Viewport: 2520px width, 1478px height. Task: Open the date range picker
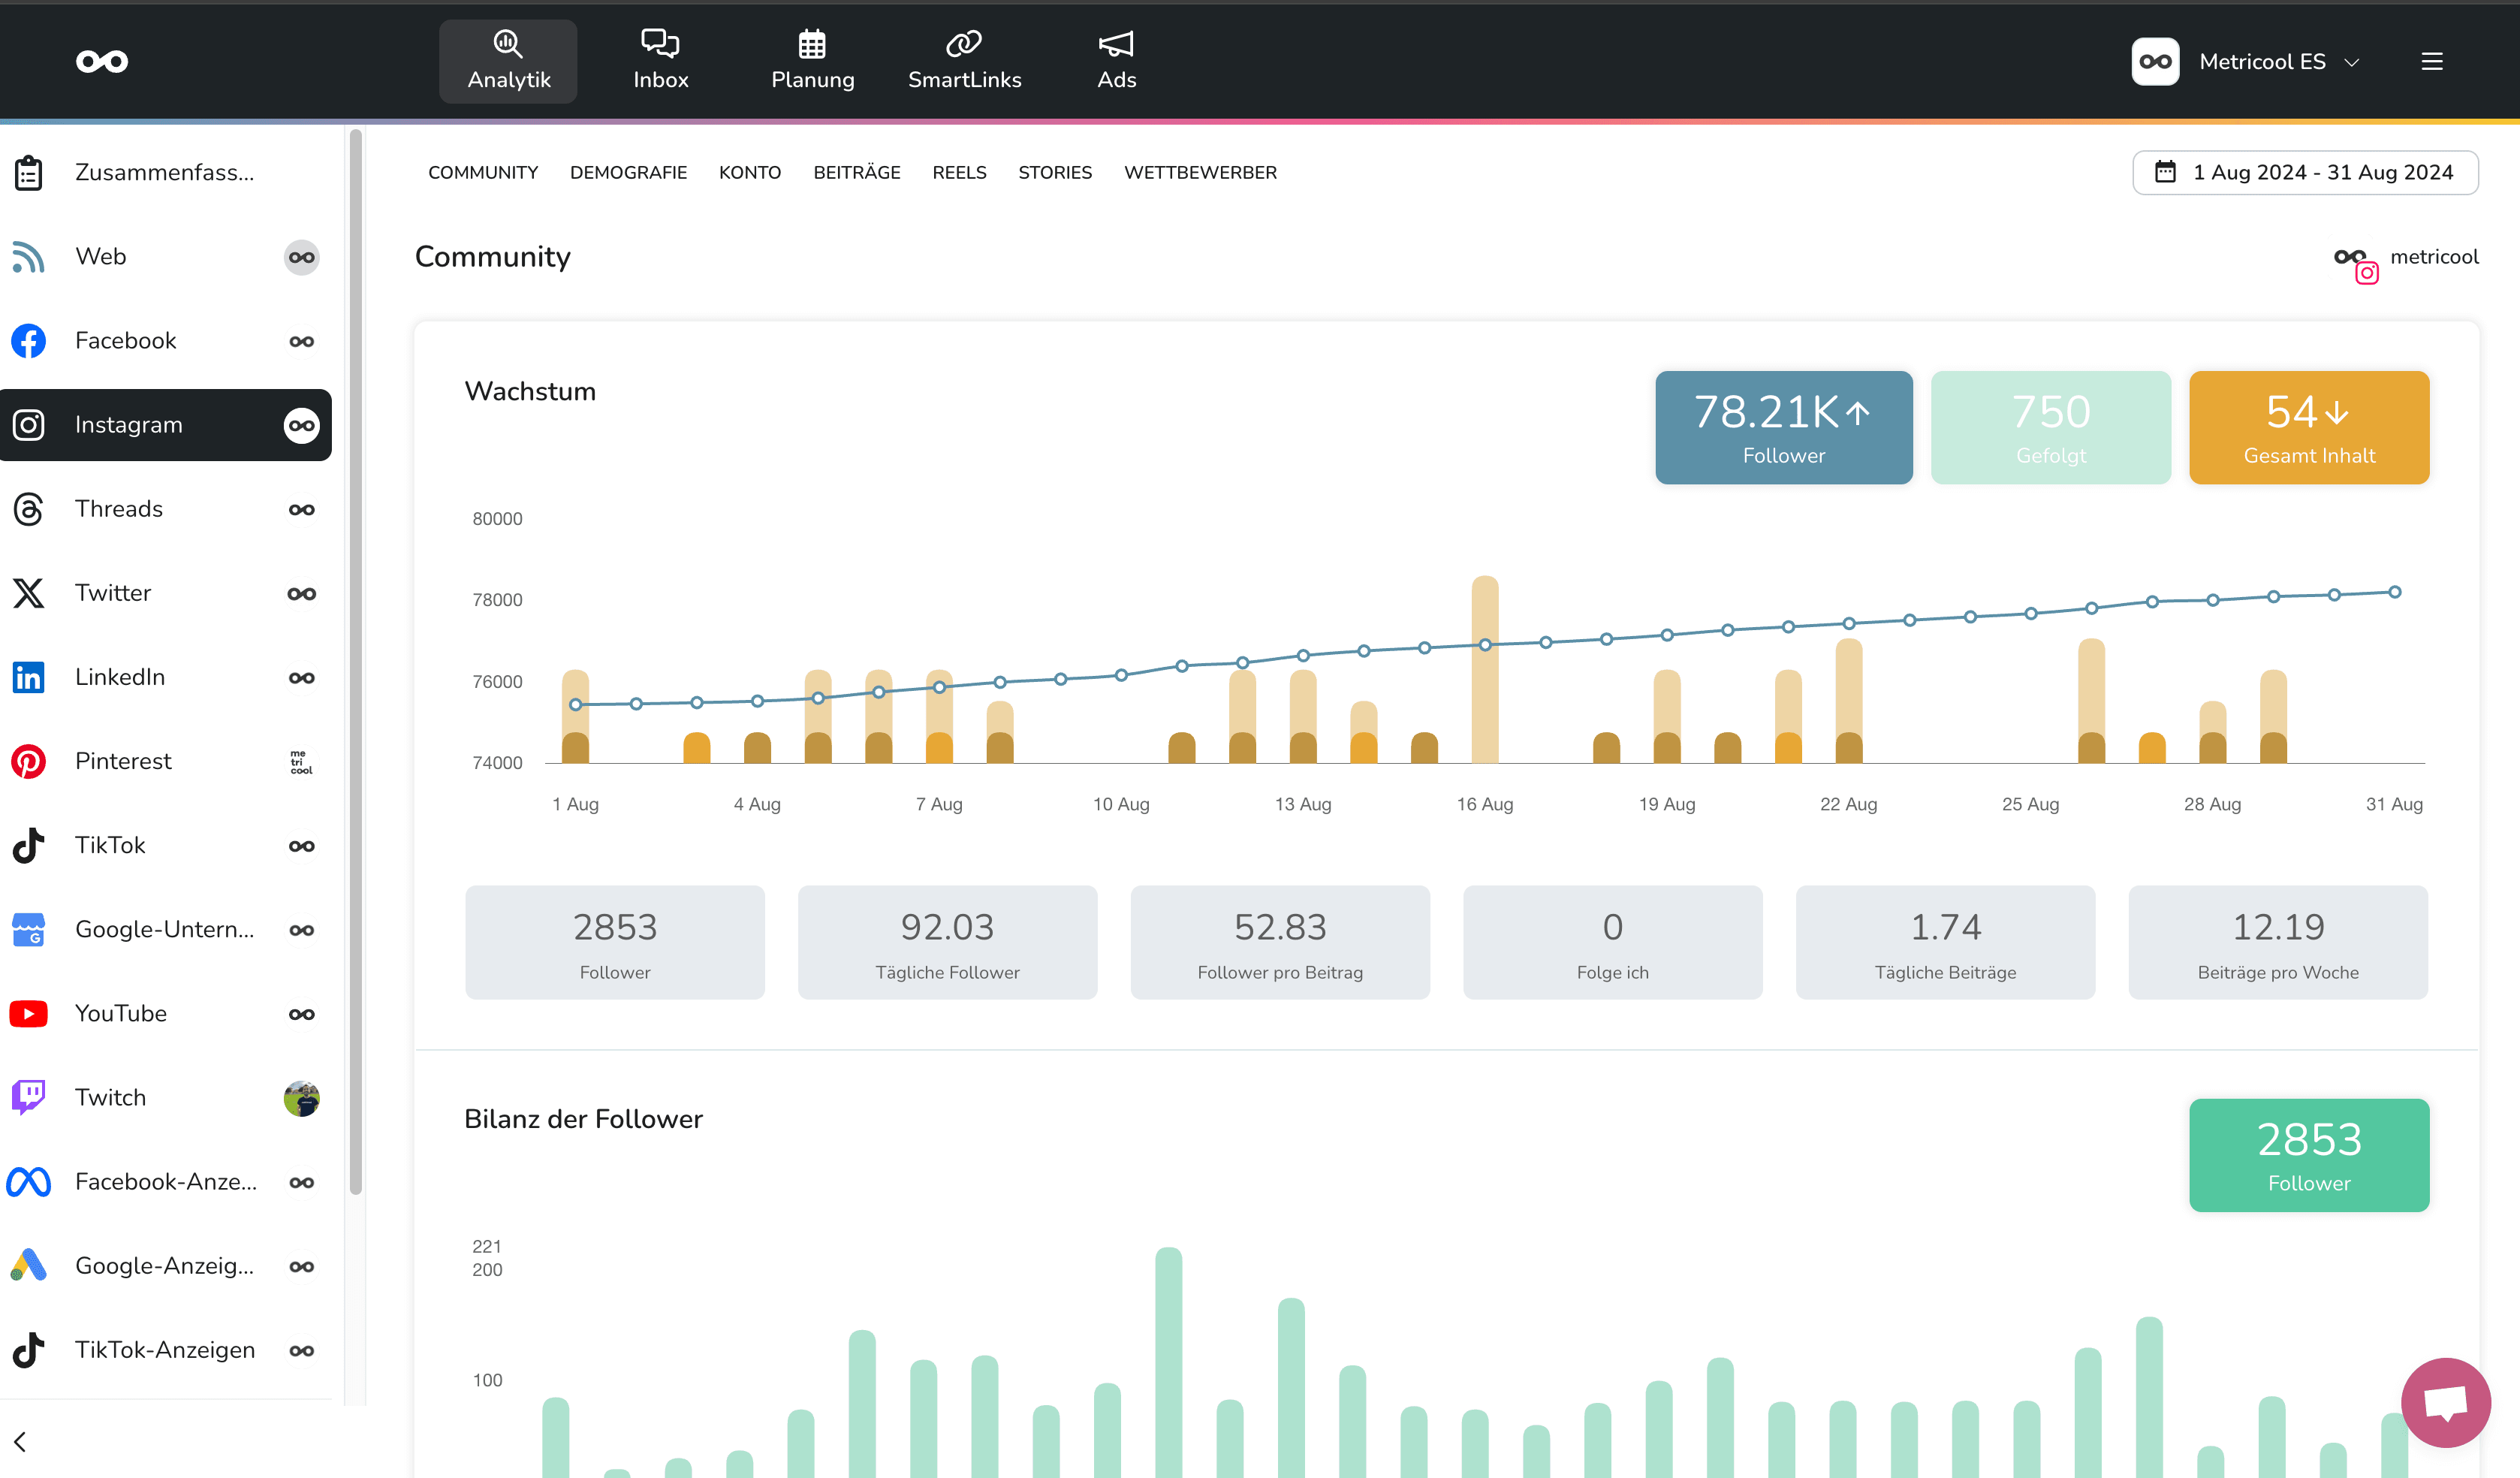coord(2305,172)
